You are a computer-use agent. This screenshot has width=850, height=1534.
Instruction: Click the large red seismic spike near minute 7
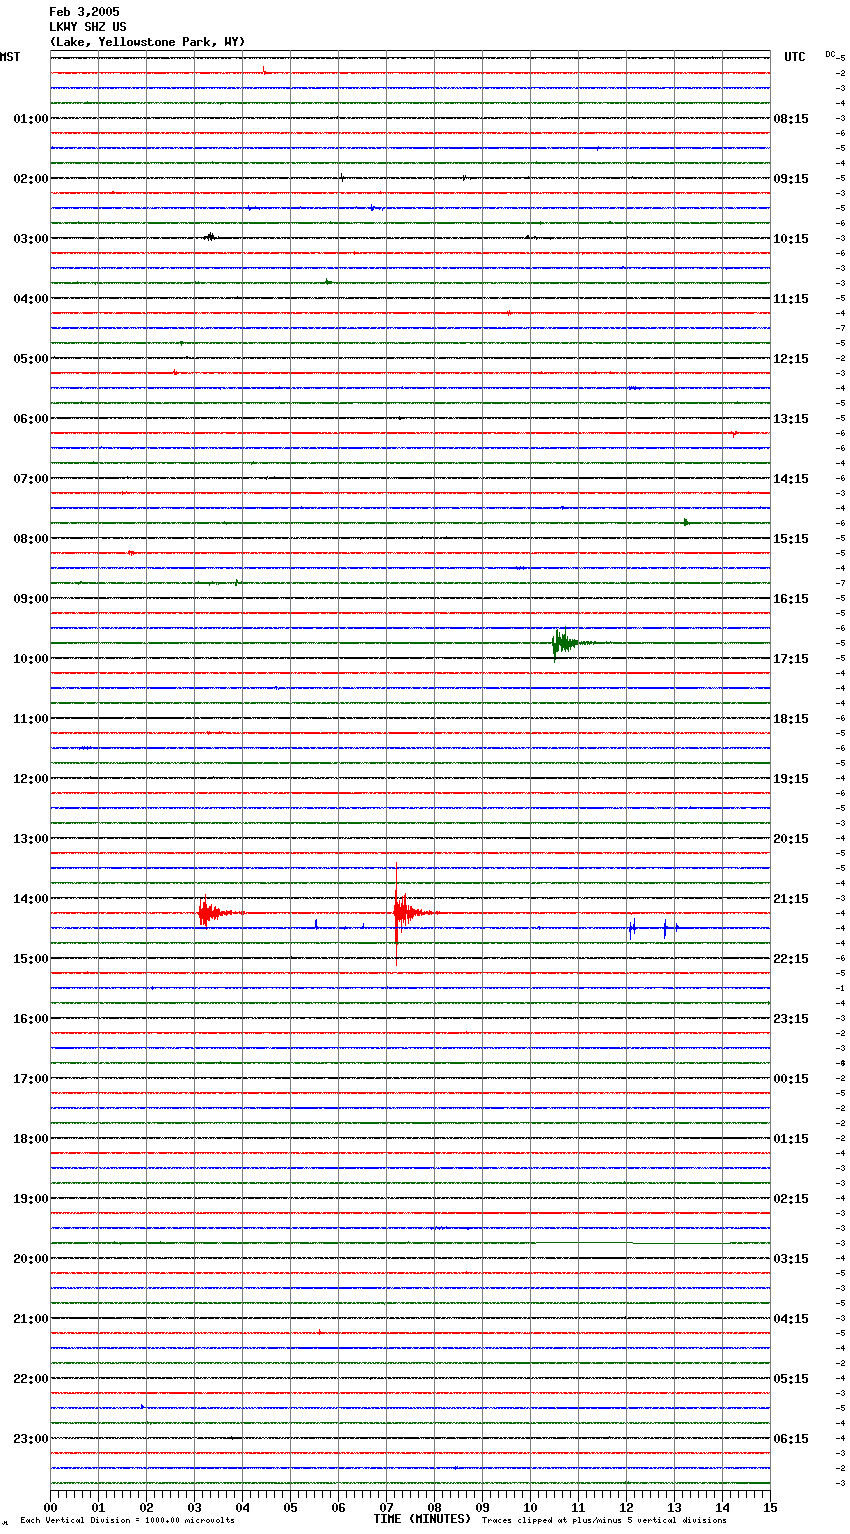398,912
